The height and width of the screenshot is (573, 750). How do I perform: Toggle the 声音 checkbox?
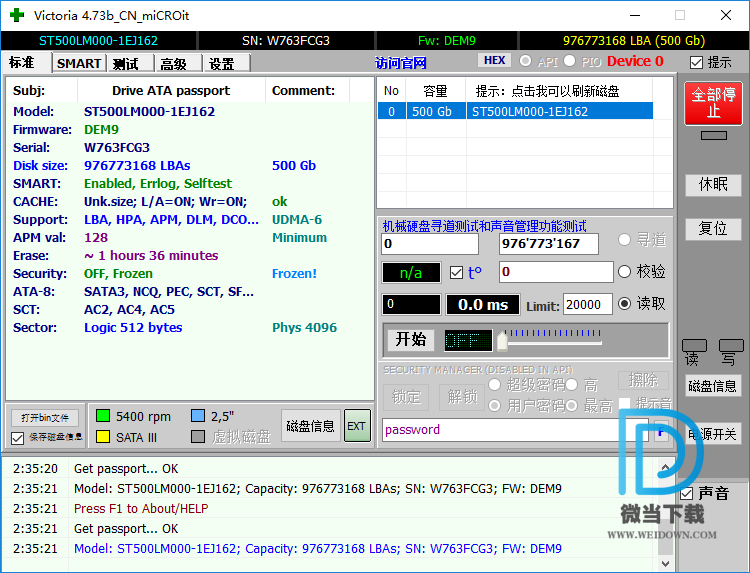point(687,493)
